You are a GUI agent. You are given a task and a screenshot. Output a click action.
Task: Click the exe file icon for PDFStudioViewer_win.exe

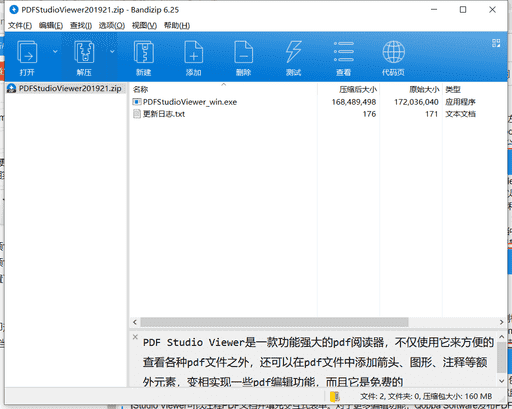(137, 102)
